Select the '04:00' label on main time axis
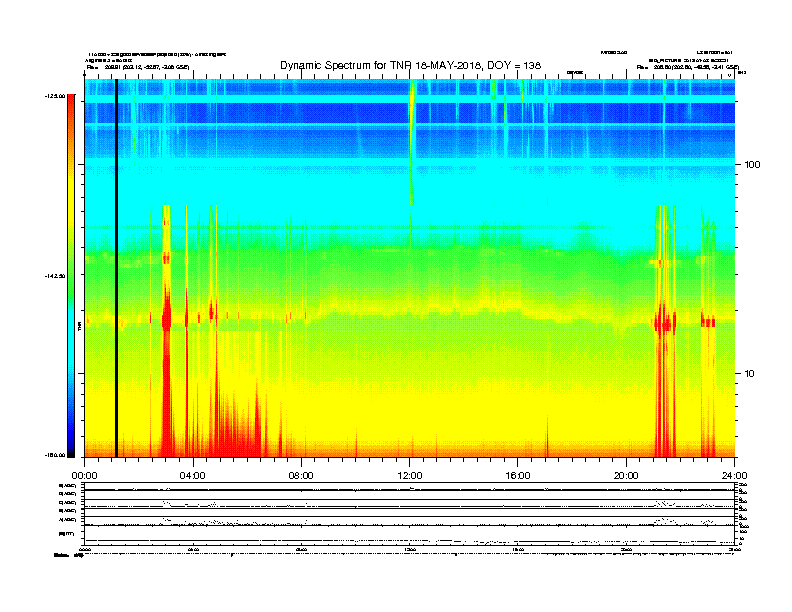792x612 pixels. (192, 476)
